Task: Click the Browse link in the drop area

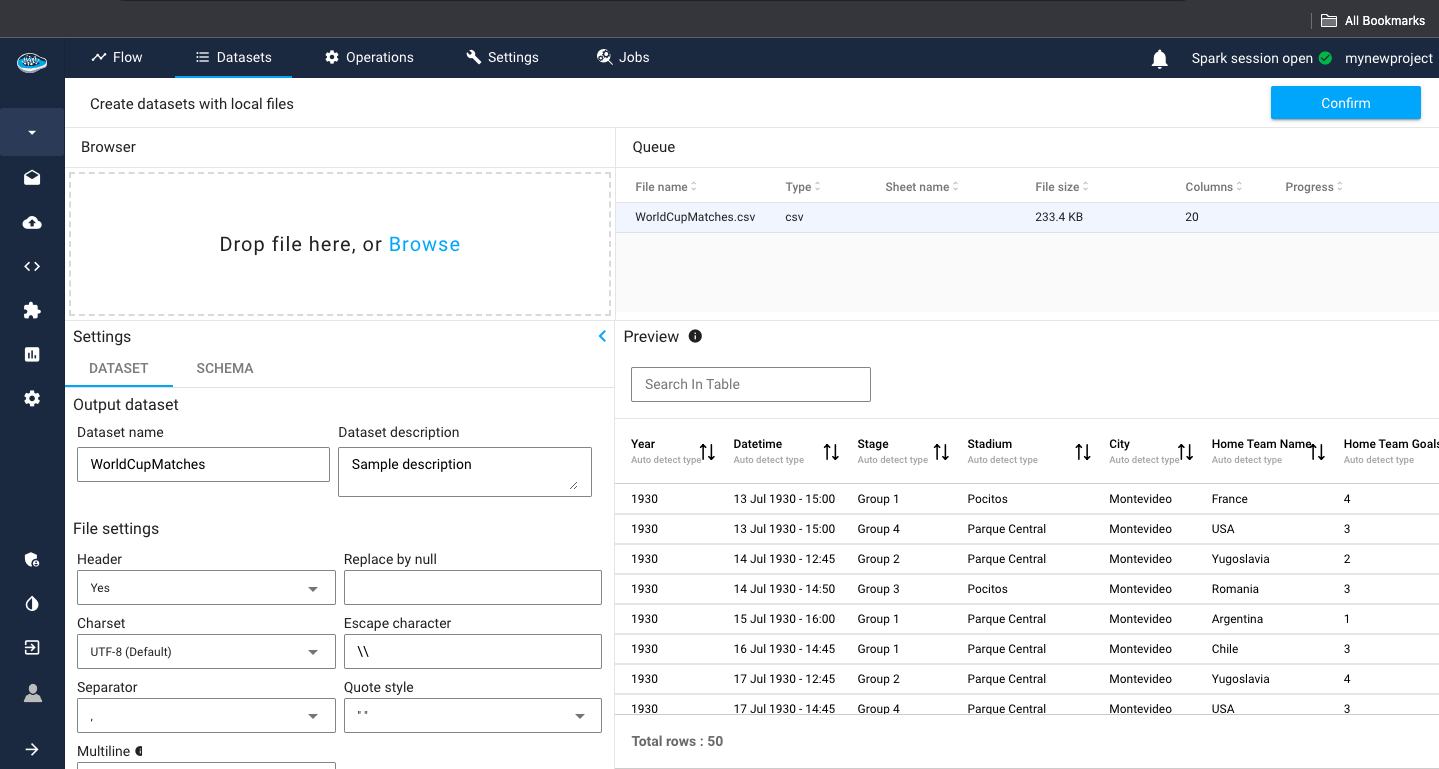Action: pos(424,245)
